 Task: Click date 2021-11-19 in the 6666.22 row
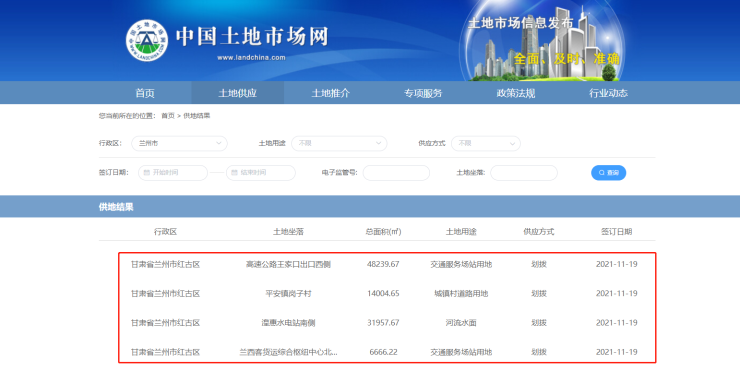[616, 352]
